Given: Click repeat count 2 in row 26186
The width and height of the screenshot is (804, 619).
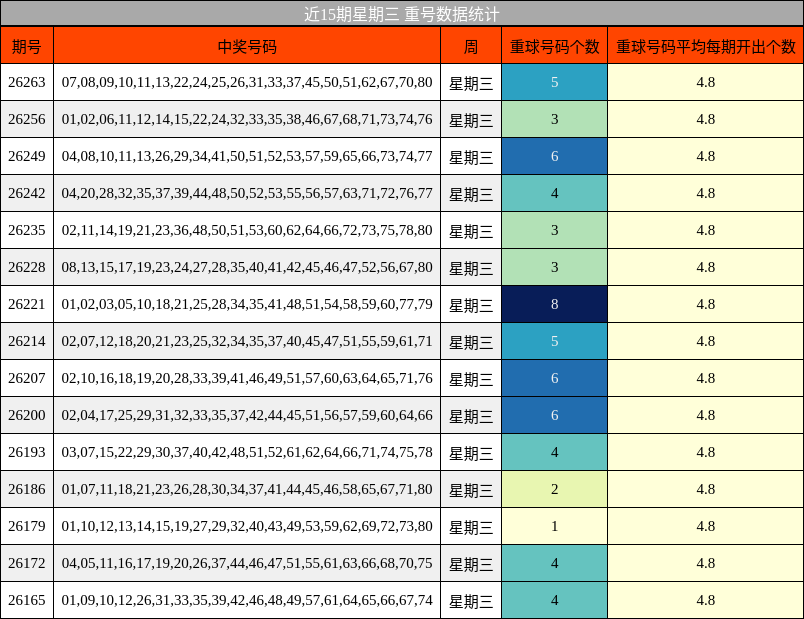Looking at the screenshot, I should coord(554,489).
